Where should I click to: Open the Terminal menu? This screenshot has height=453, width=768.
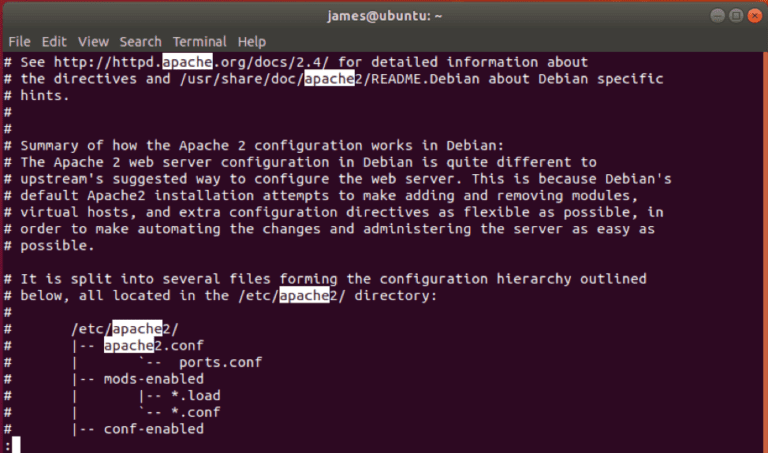(199, 42)
